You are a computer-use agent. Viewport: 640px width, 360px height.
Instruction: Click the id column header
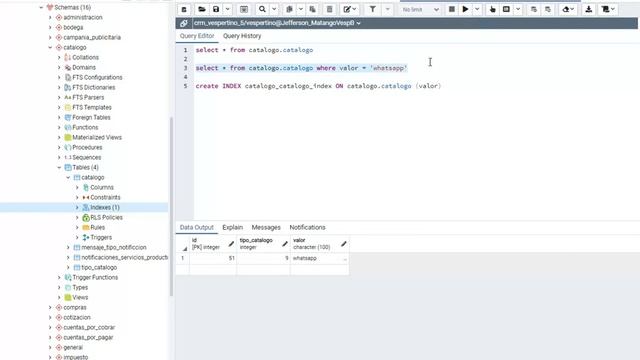213,244
